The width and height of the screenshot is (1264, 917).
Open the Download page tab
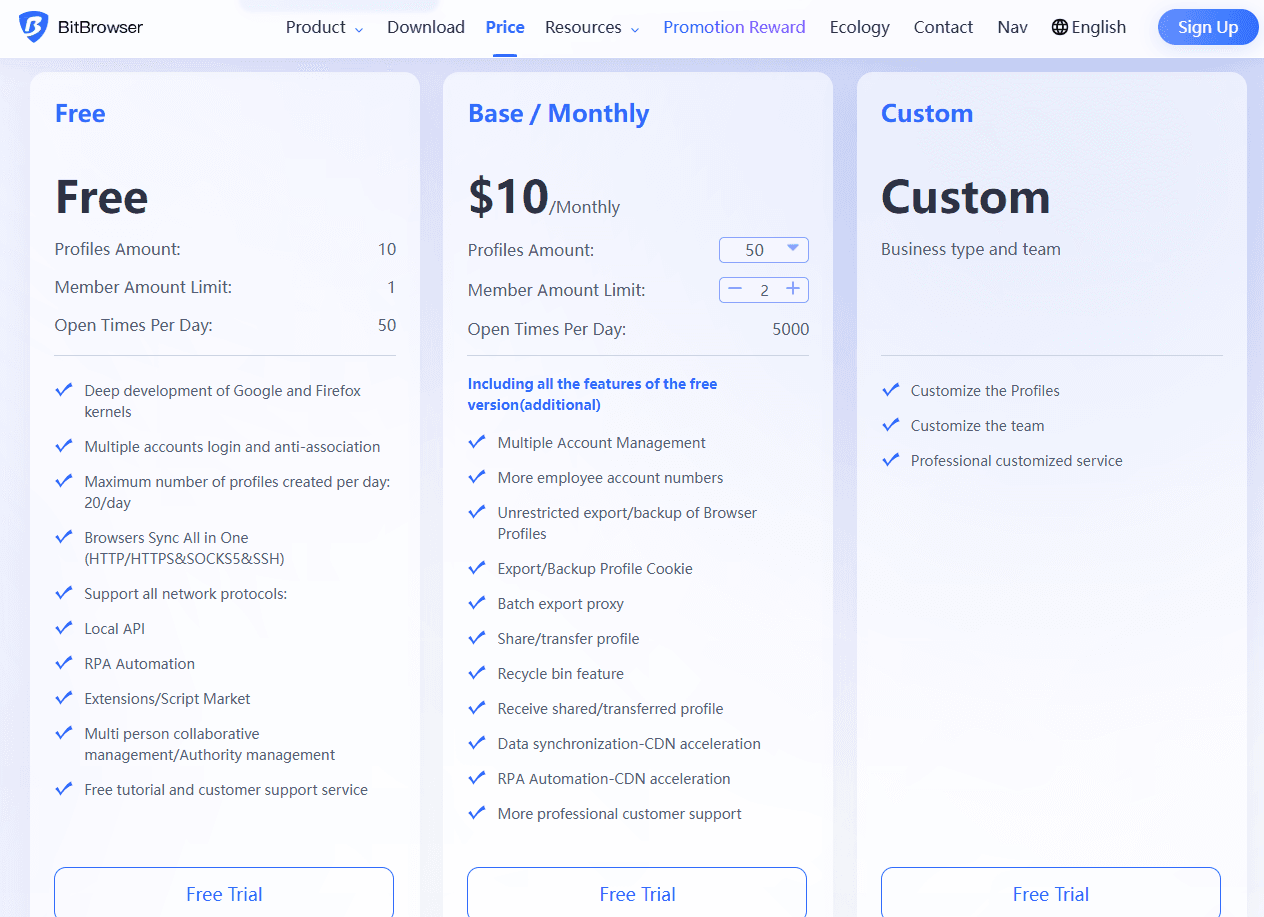point(426,27)
